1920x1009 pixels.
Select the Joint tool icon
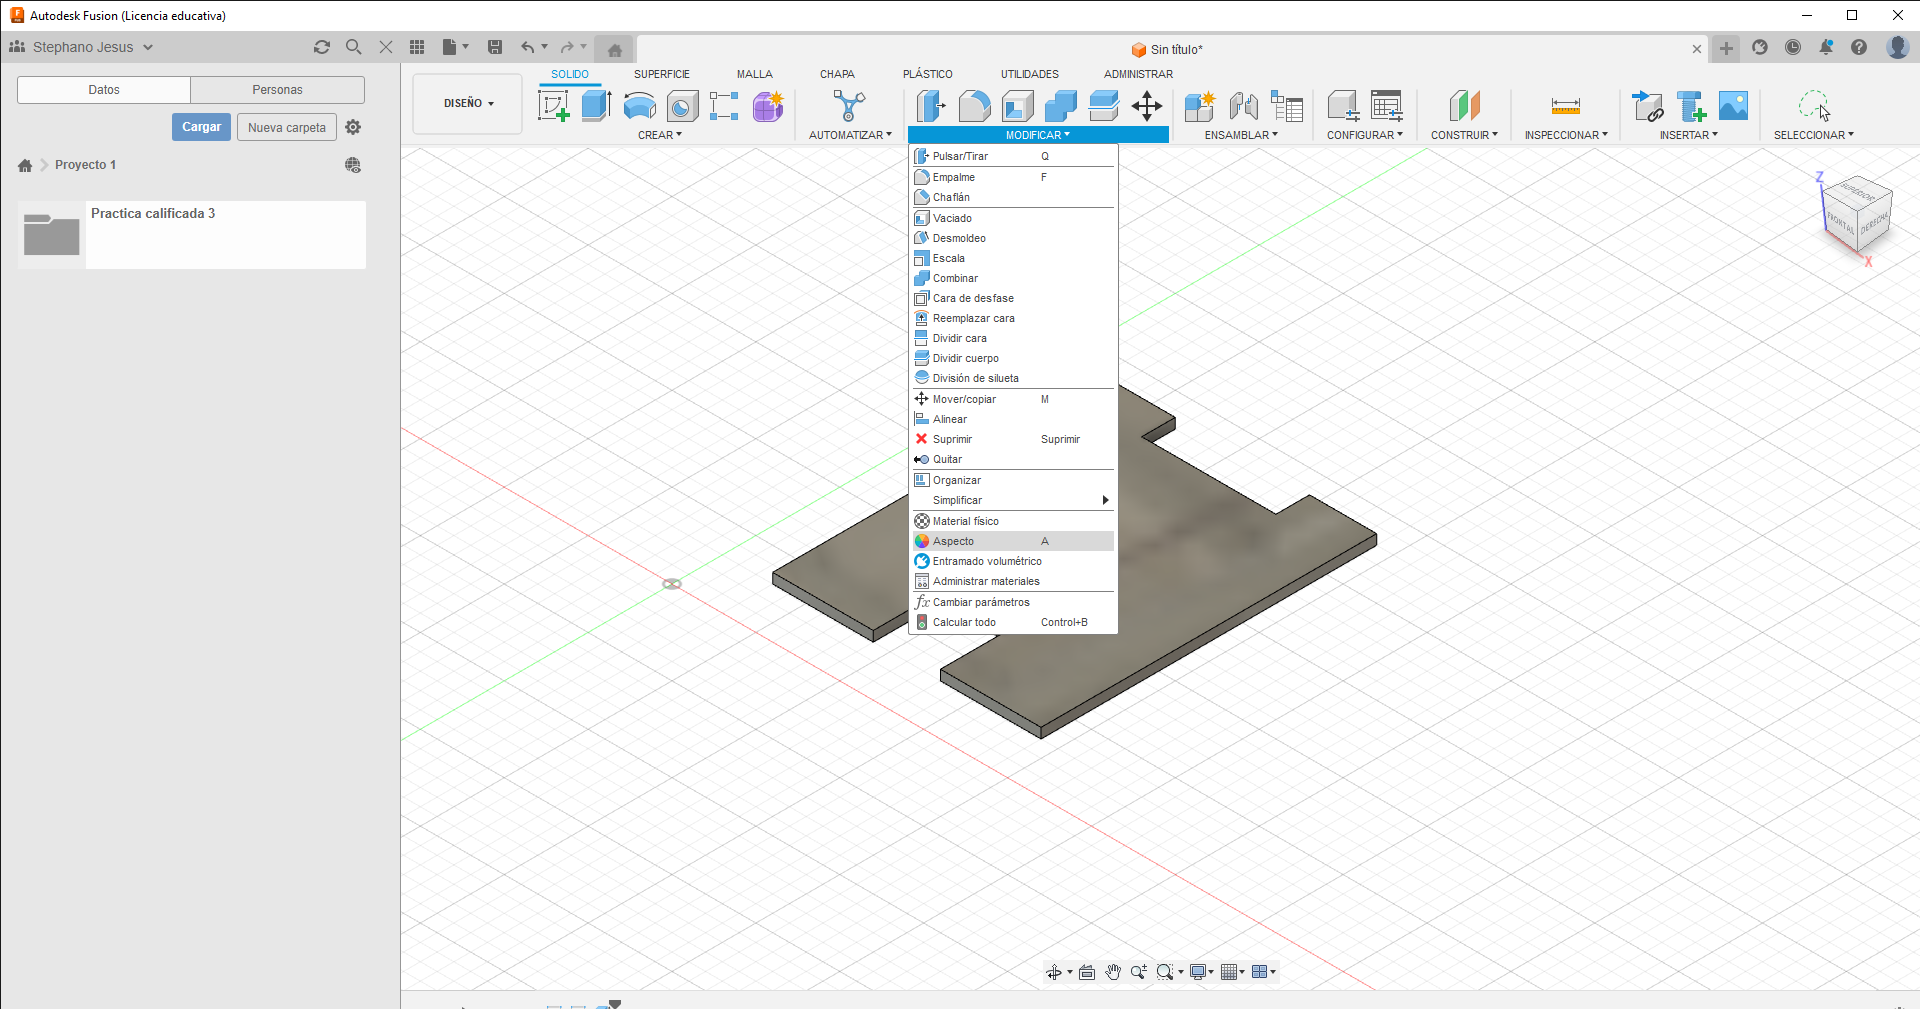[x=1243, y=105]
